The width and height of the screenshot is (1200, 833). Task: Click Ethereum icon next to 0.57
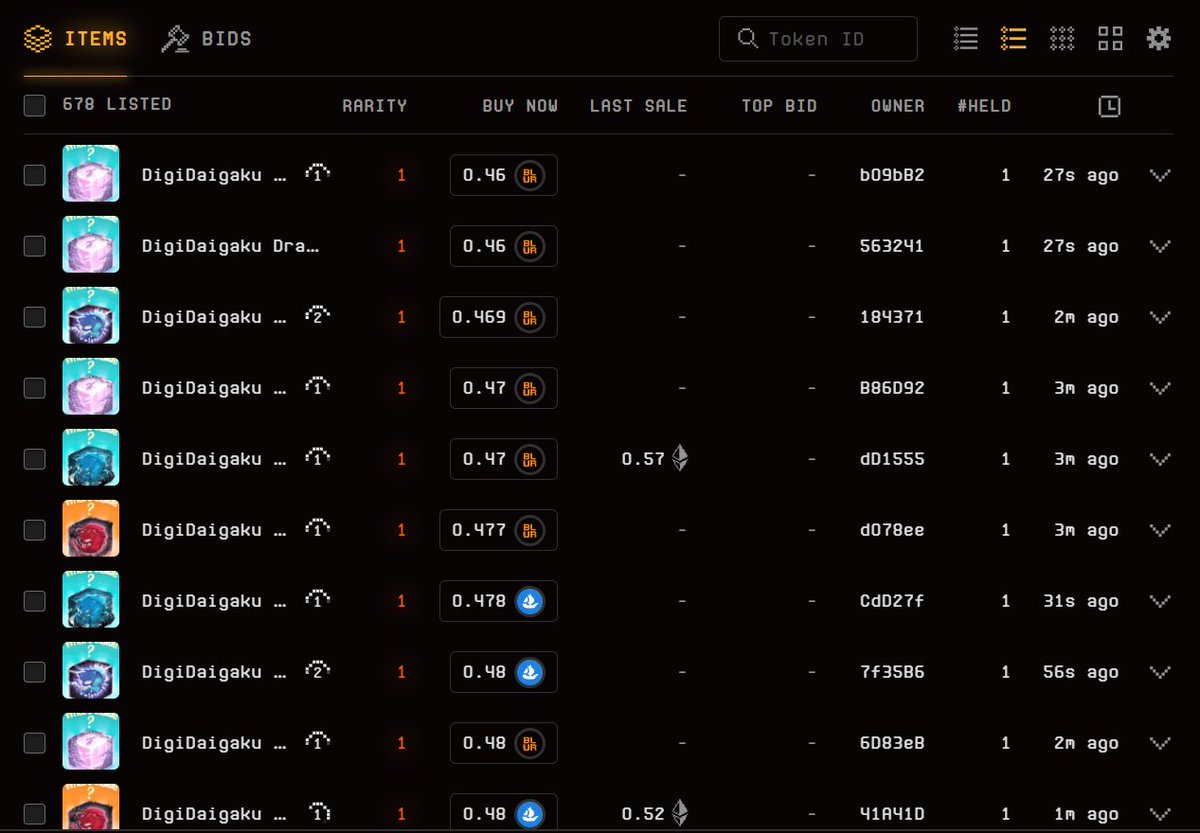tap(680, 459)
